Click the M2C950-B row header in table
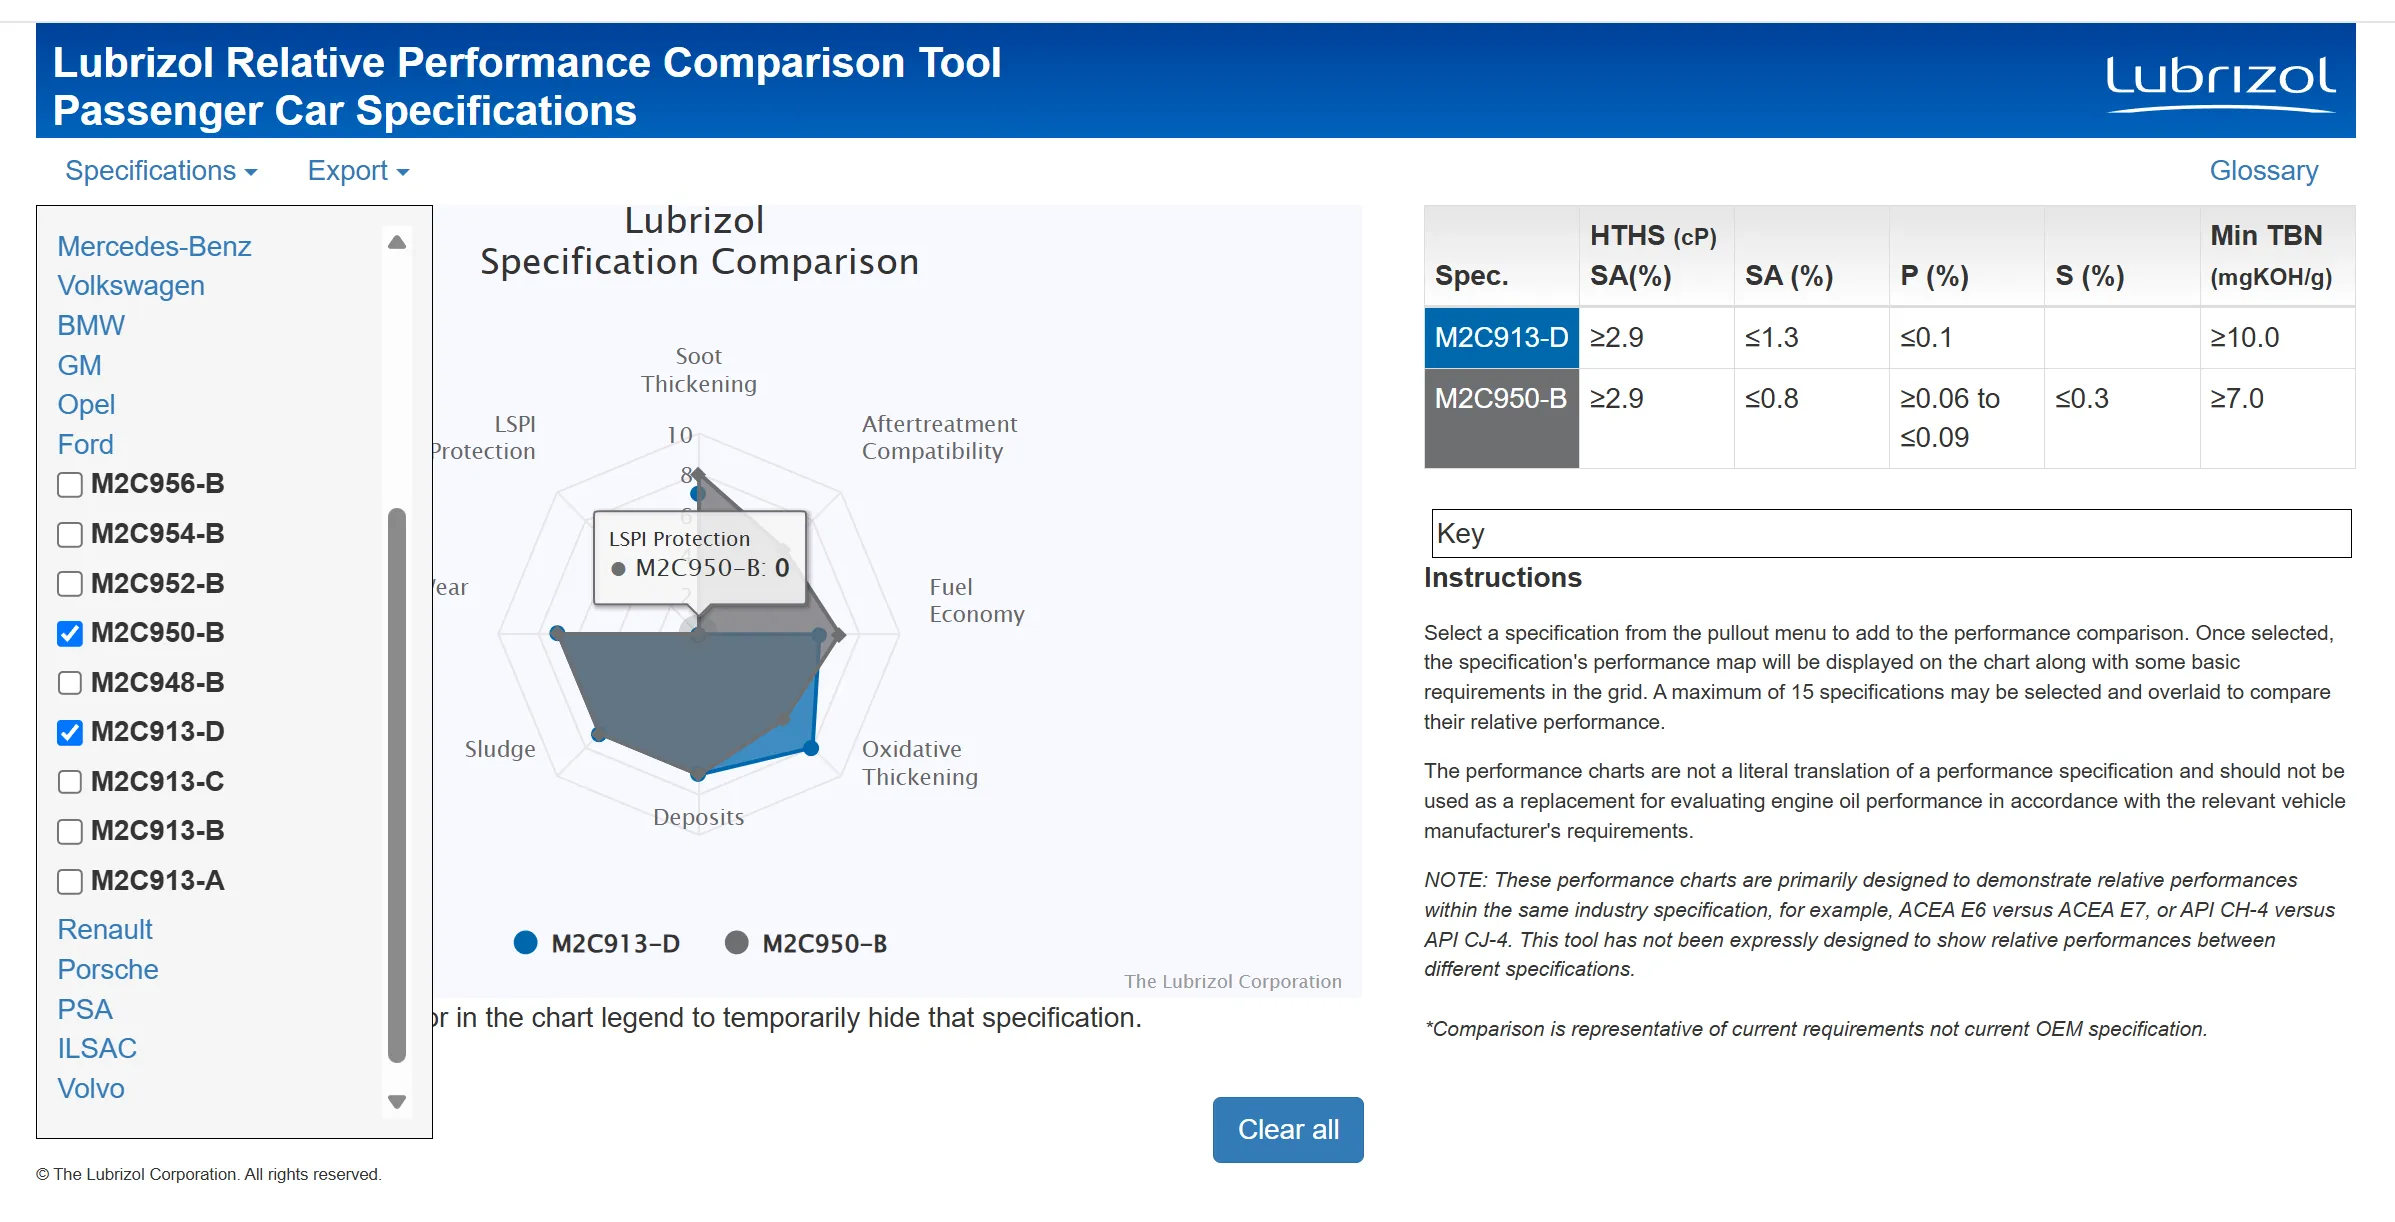Image resolution: width=2395 pixels, height=1222 pixels. pyautogui.click(x=1501, y=418)
